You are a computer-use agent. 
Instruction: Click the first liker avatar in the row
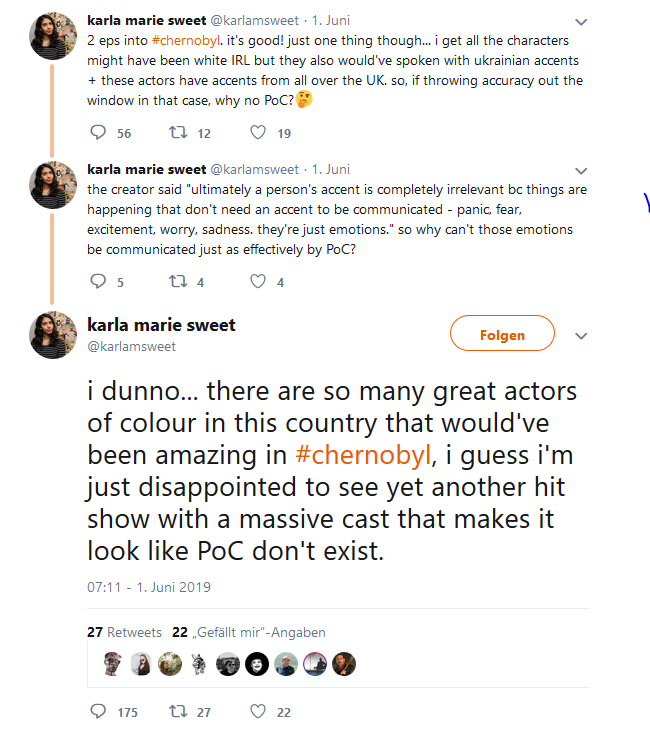click(x=114, y=664)
